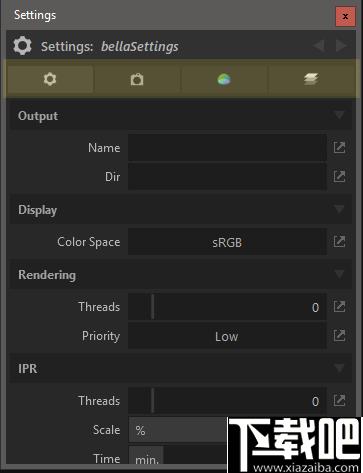Click the Output Name input field
The width and height of the screenshot is (363, 473).
227,148
